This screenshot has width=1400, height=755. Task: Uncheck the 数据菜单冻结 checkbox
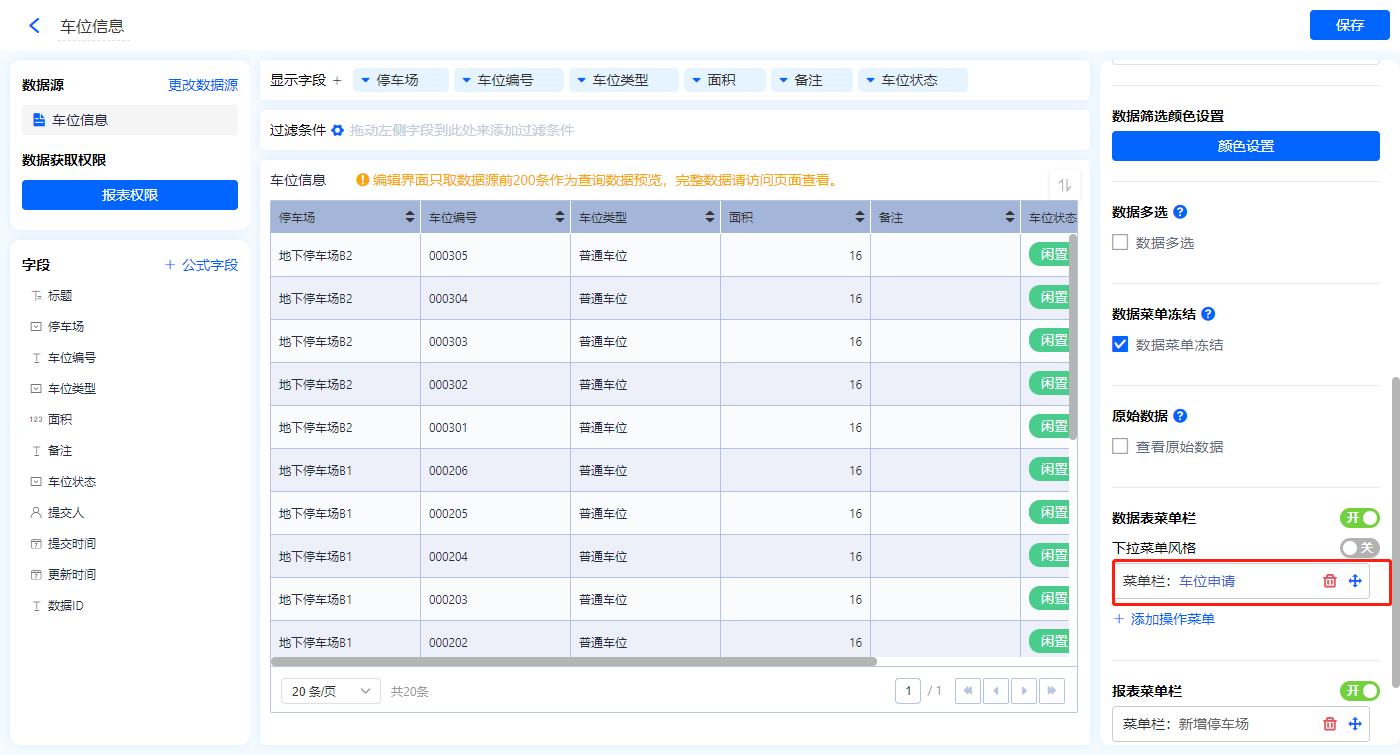[x=1120, y=344]
